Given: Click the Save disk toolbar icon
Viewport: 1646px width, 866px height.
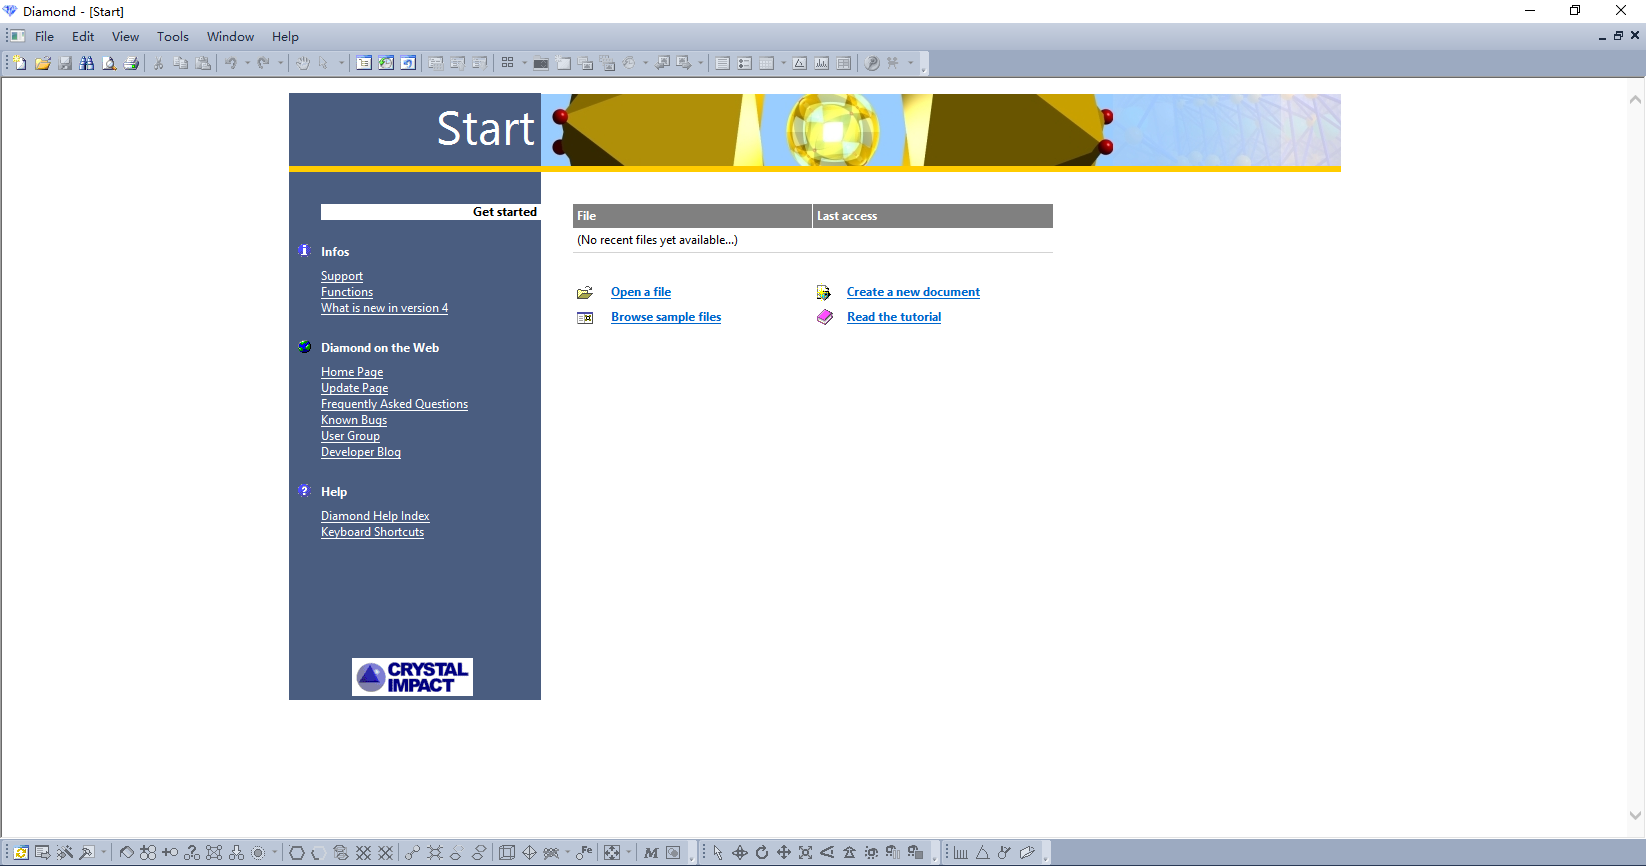Looking at the screenshot, I should [x=65, y=63].
